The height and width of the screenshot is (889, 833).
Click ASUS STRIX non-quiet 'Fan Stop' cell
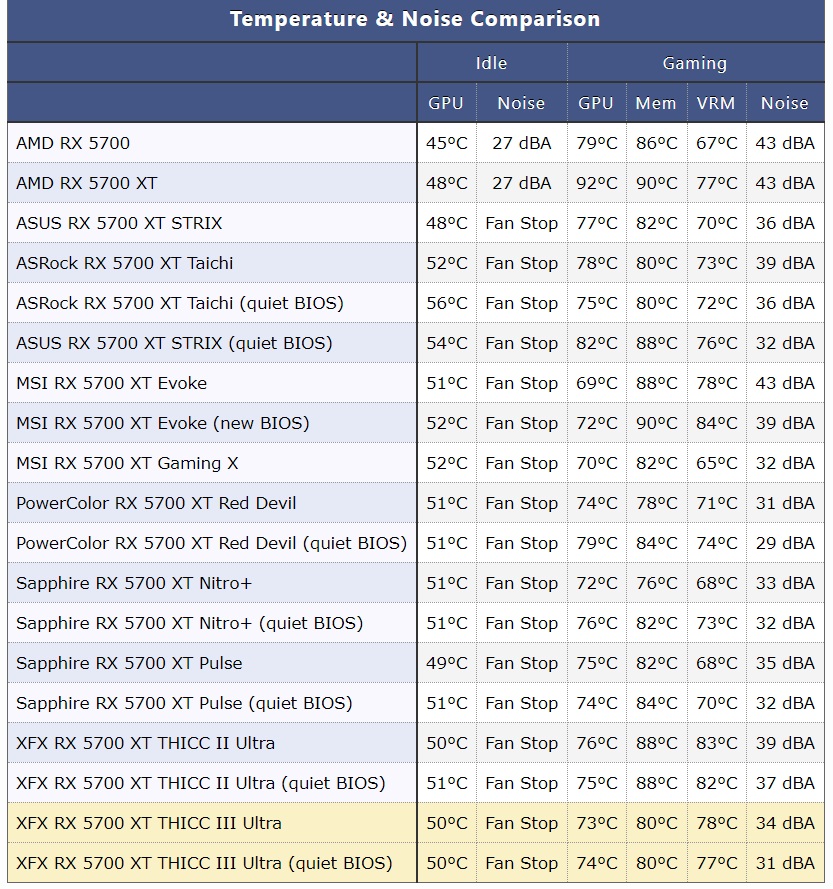[521, 223]
